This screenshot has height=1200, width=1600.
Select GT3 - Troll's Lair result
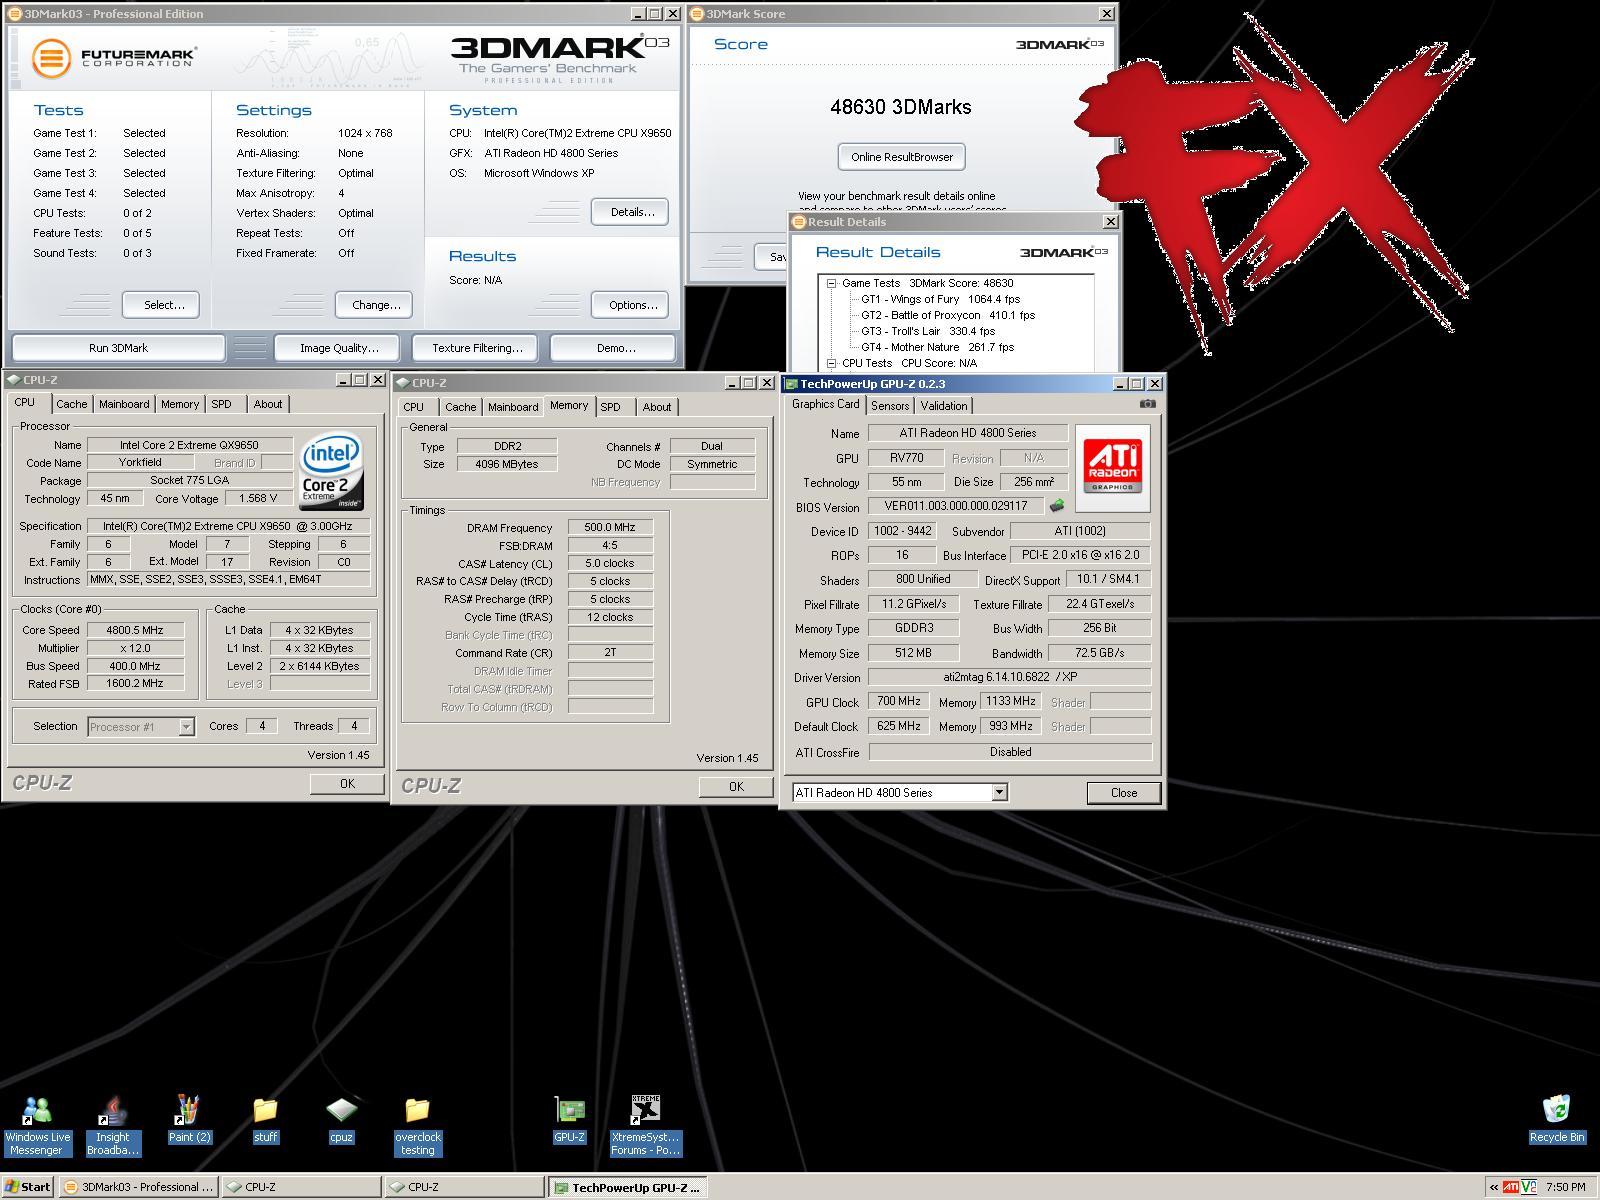[928, 331]
